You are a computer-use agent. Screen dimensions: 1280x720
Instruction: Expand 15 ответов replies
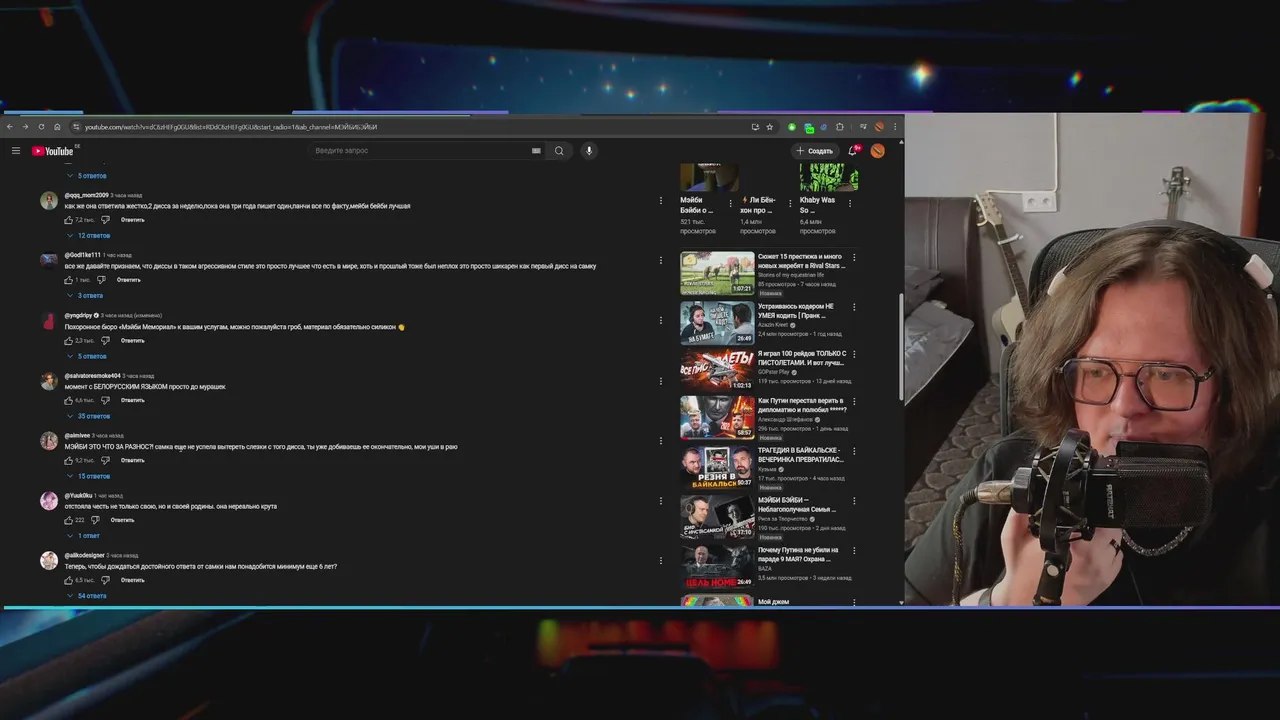[x=88, y=476]
